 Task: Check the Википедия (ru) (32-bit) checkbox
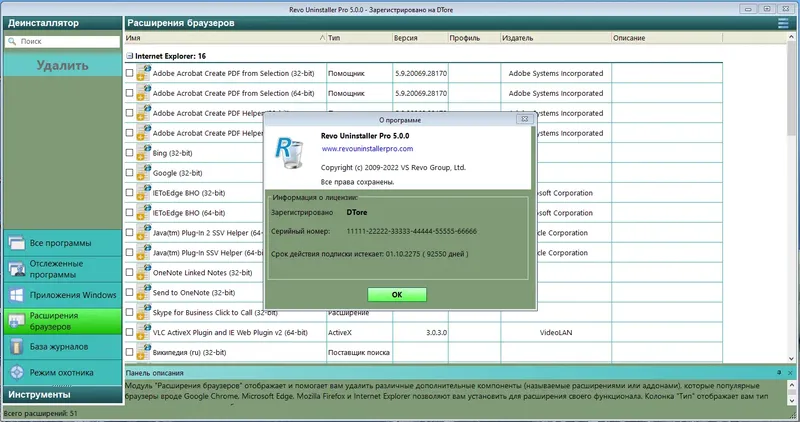pyautogui.click(x=130, y=352)
